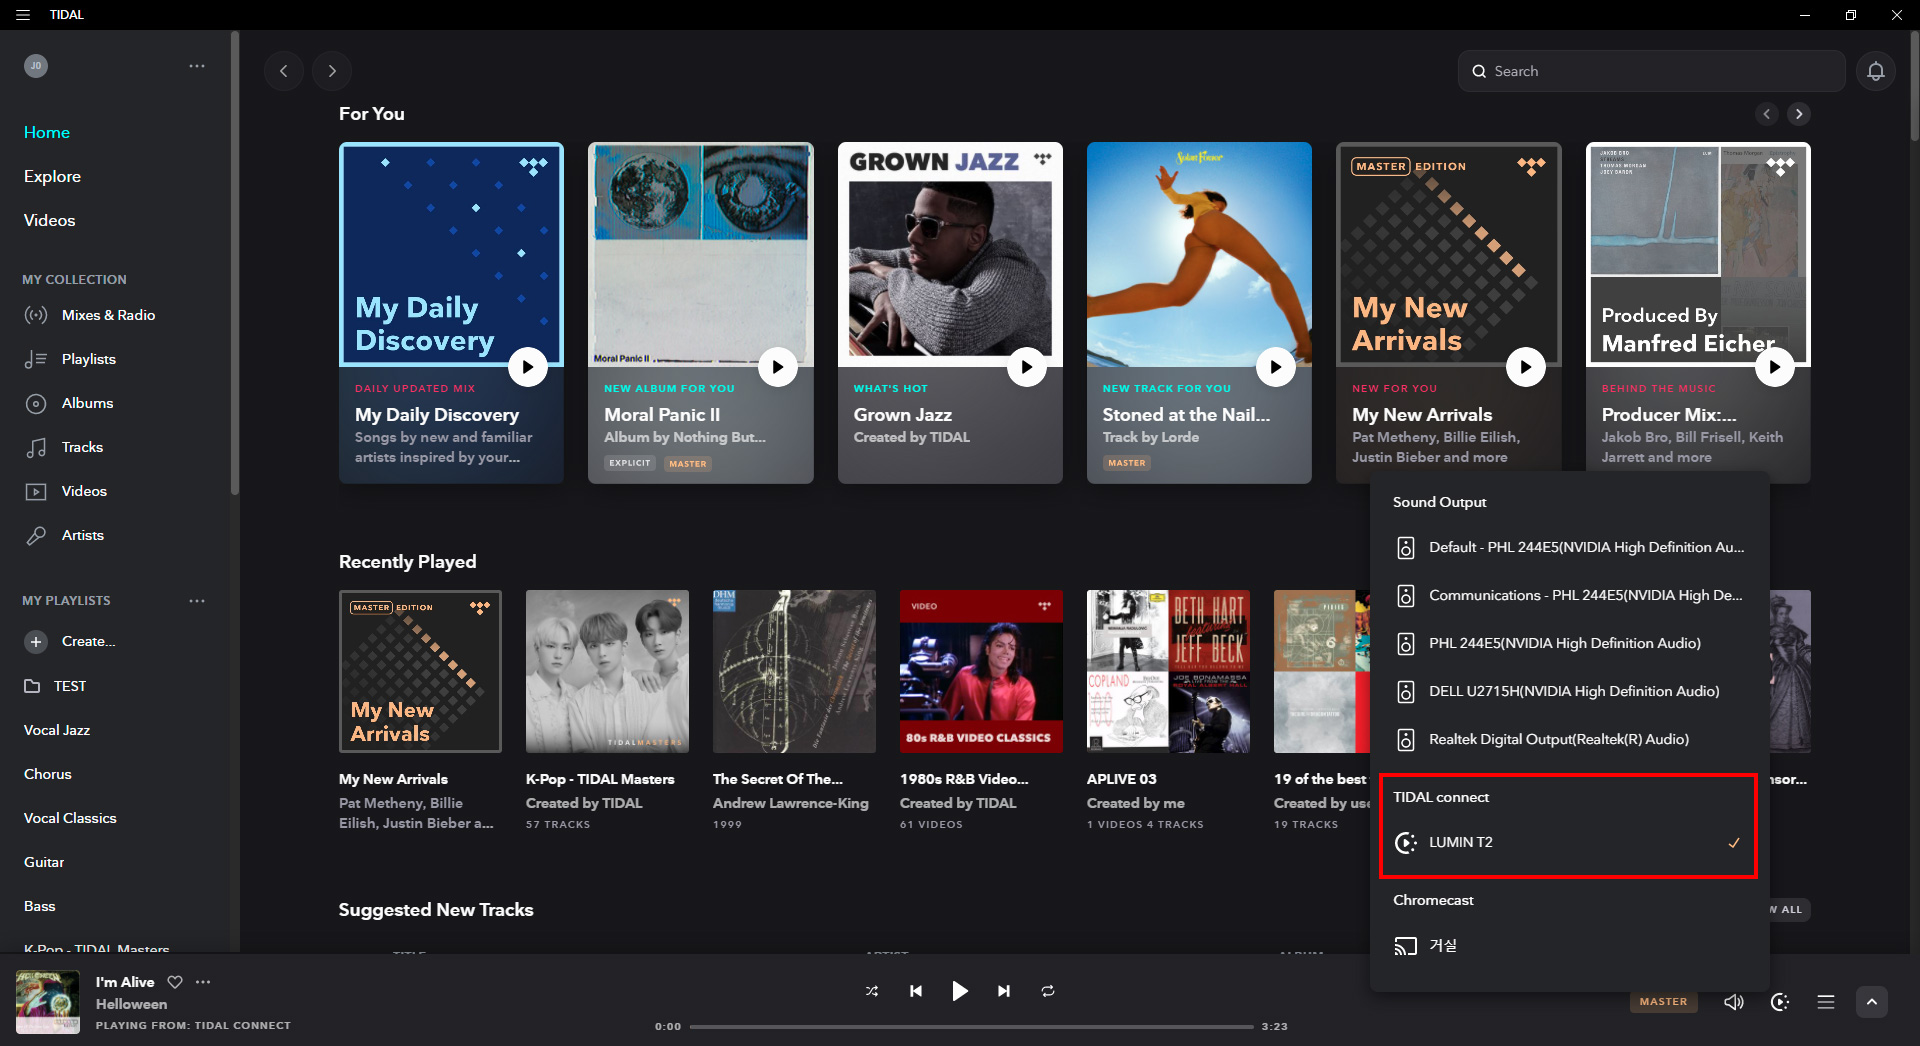The height and width of the screenshot is (1046, 1920).
Task: Open Explore in the sidebar
Action: tap(52, 176)
